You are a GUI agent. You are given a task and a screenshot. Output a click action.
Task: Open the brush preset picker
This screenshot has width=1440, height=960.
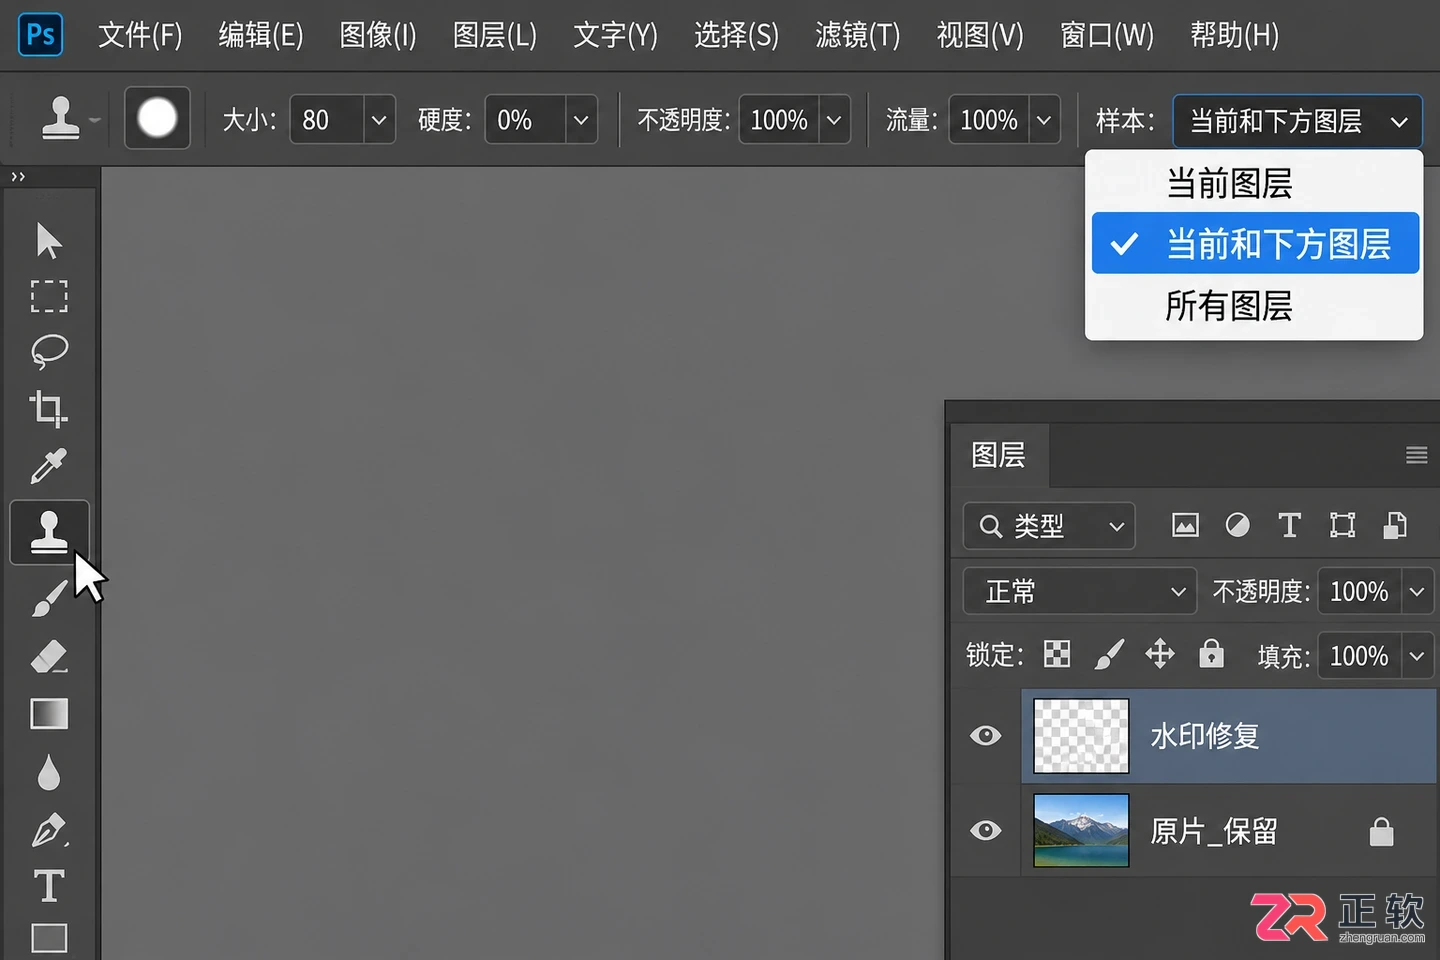(157, 118)
